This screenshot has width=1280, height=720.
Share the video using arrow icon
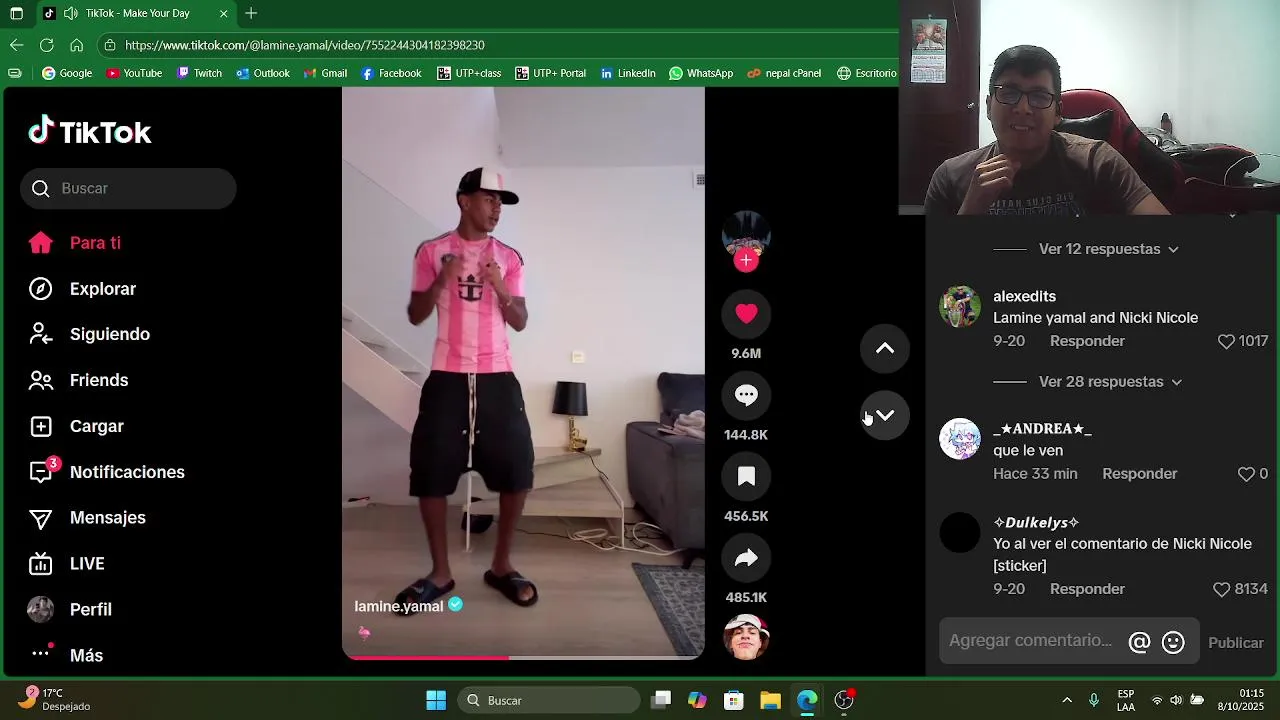tap(746, 558)
